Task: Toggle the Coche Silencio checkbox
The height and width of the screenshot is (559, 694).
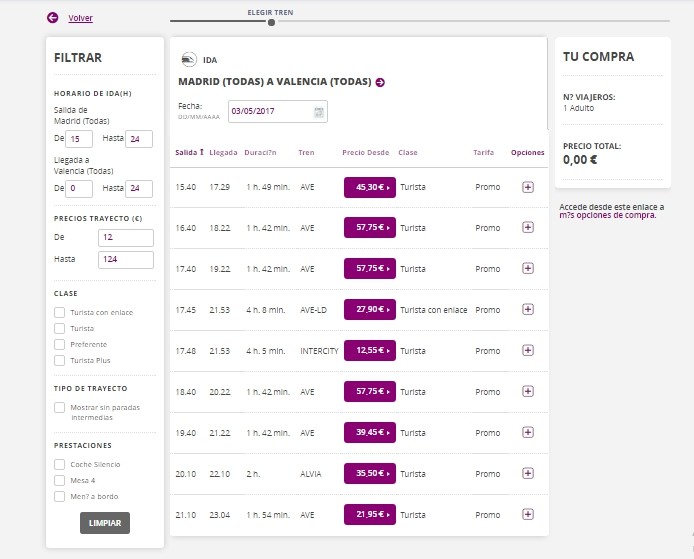Action: [x=60, y=464]
